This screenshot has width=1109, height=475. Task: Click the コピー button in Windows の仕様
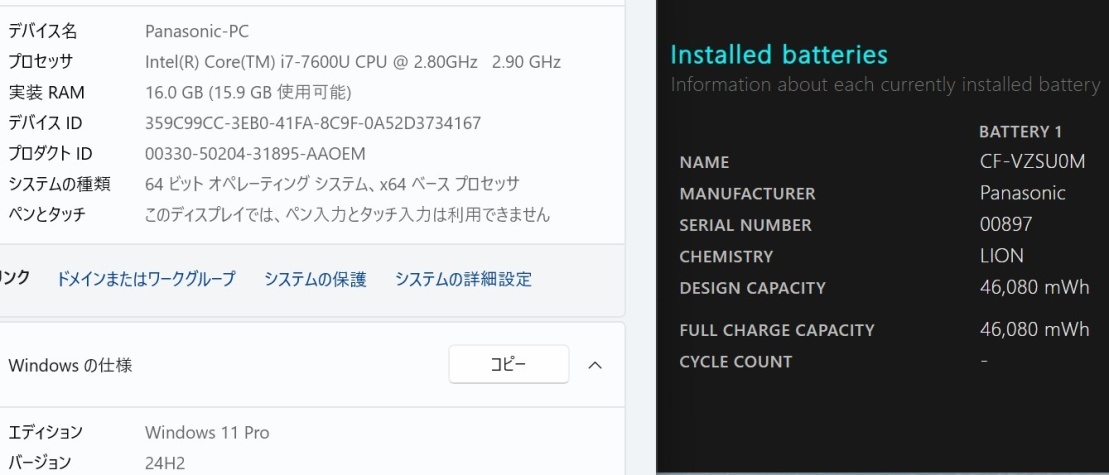(509, 365)
